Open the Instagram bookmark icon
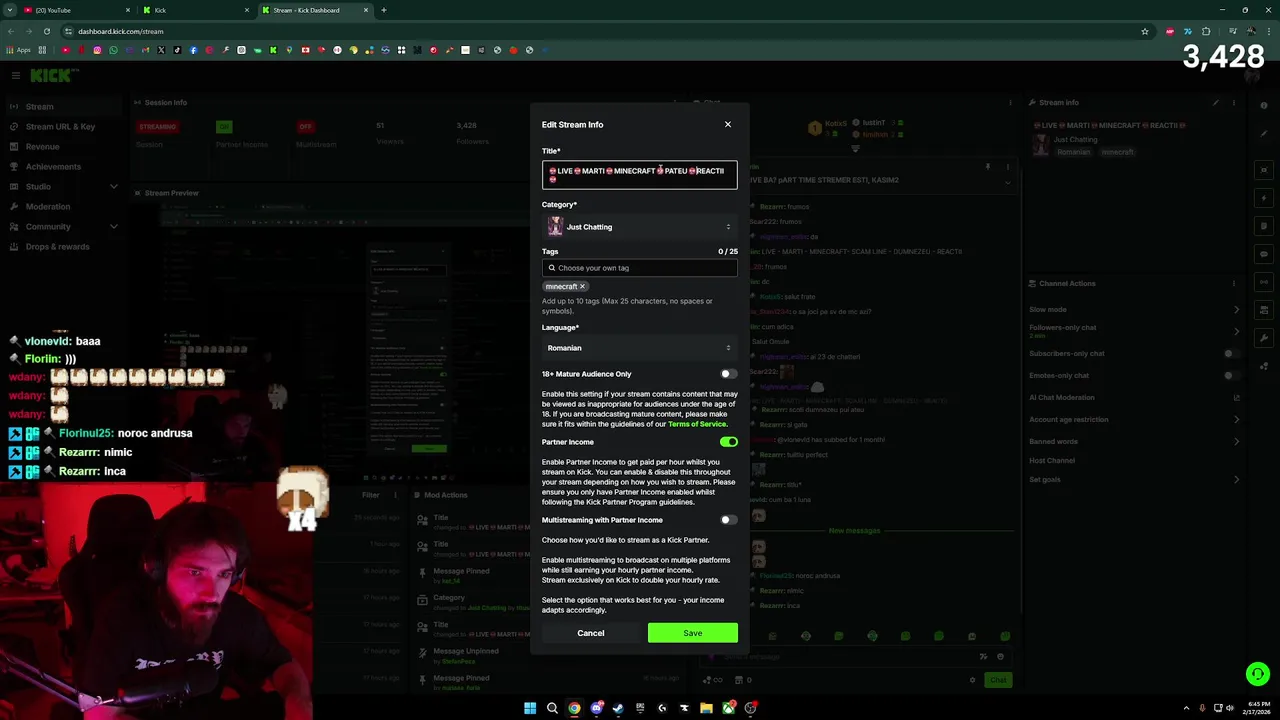1280x720 pixels. click(x=97, y=50)
